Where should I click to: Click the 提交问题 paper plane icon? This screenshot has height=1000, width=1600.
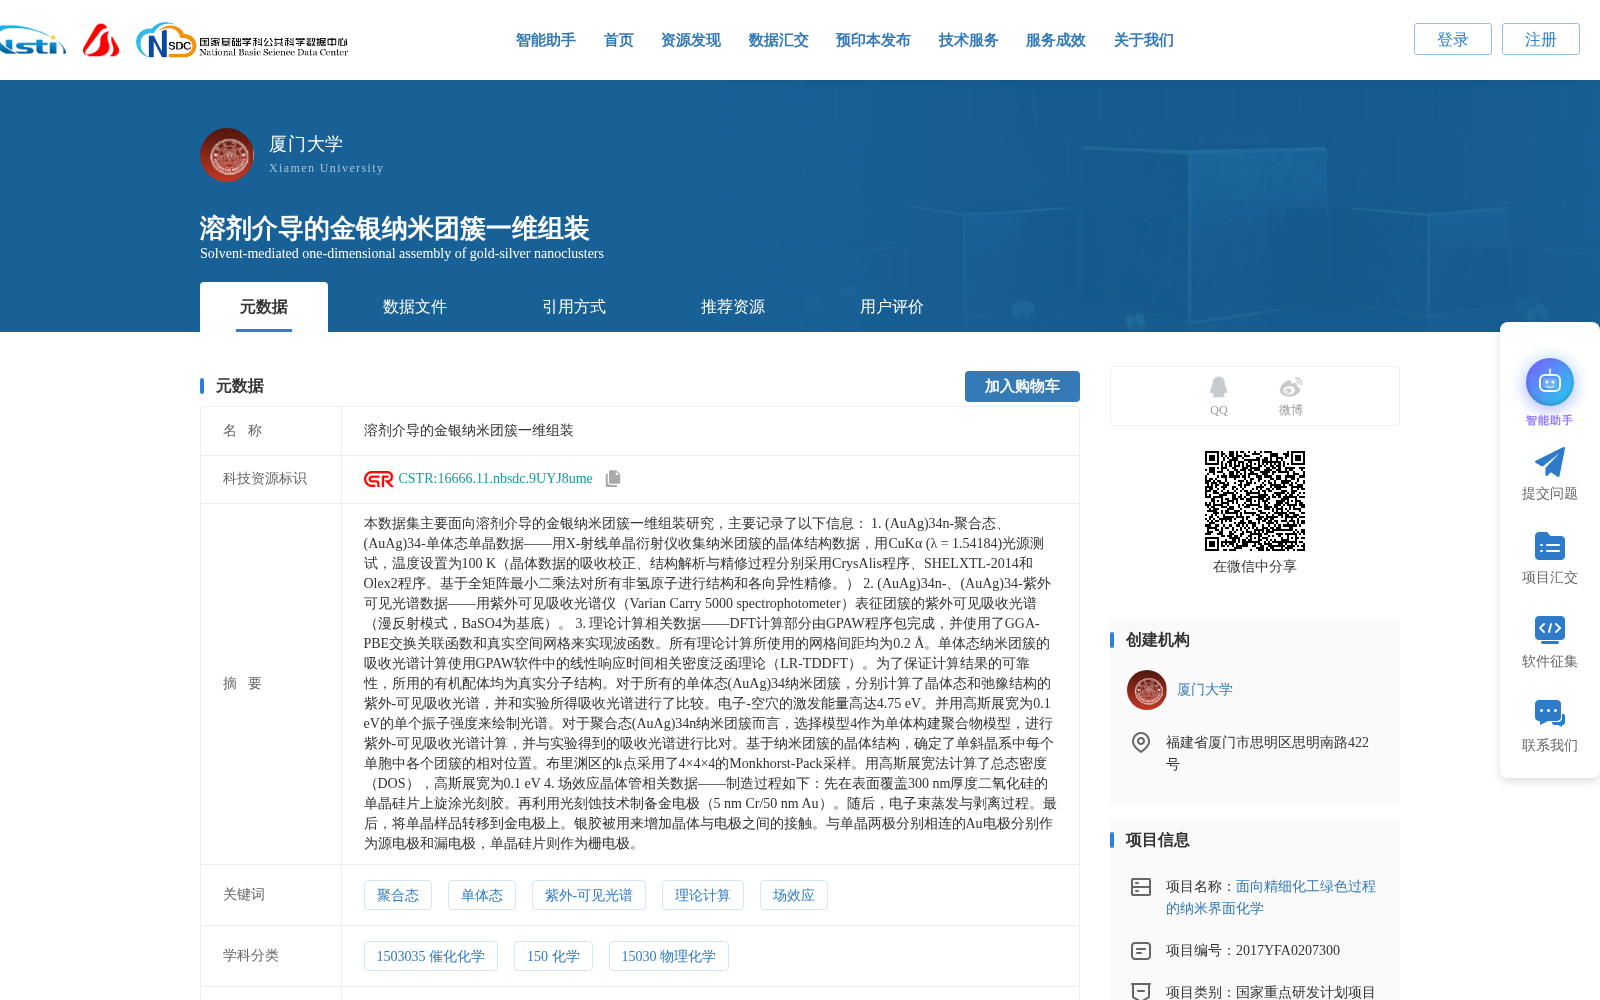pyautogui.click(x=1550, y=462)
